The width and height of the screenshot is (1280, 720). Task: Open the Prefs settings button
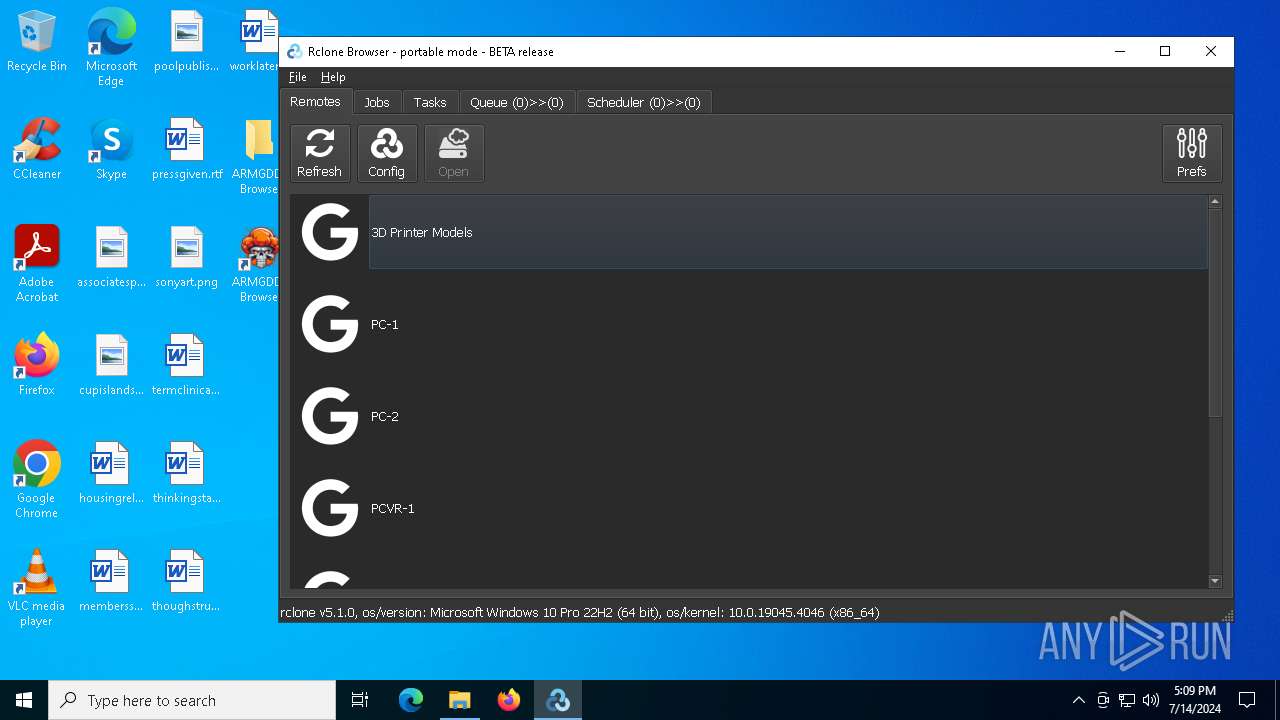pyautogui.click(x=1192, y=153)
